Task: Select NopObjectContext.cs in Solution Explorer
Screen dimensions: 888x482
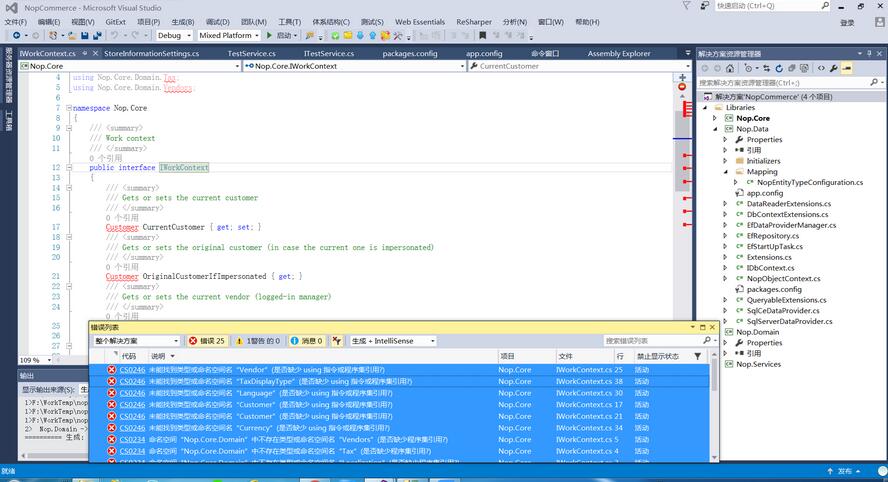Action: [783, 279]
